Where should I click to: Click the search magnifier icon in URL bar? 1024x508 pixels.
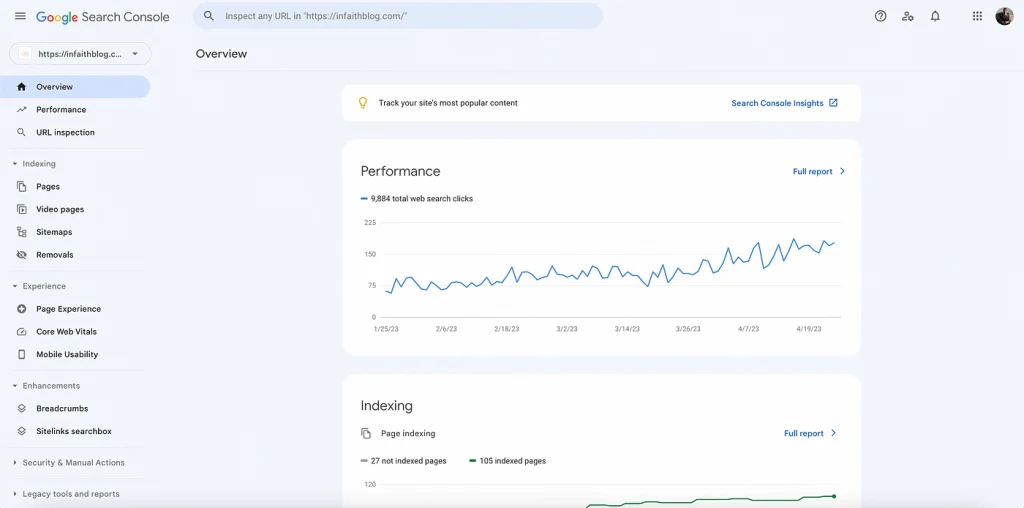coord(209,16)
